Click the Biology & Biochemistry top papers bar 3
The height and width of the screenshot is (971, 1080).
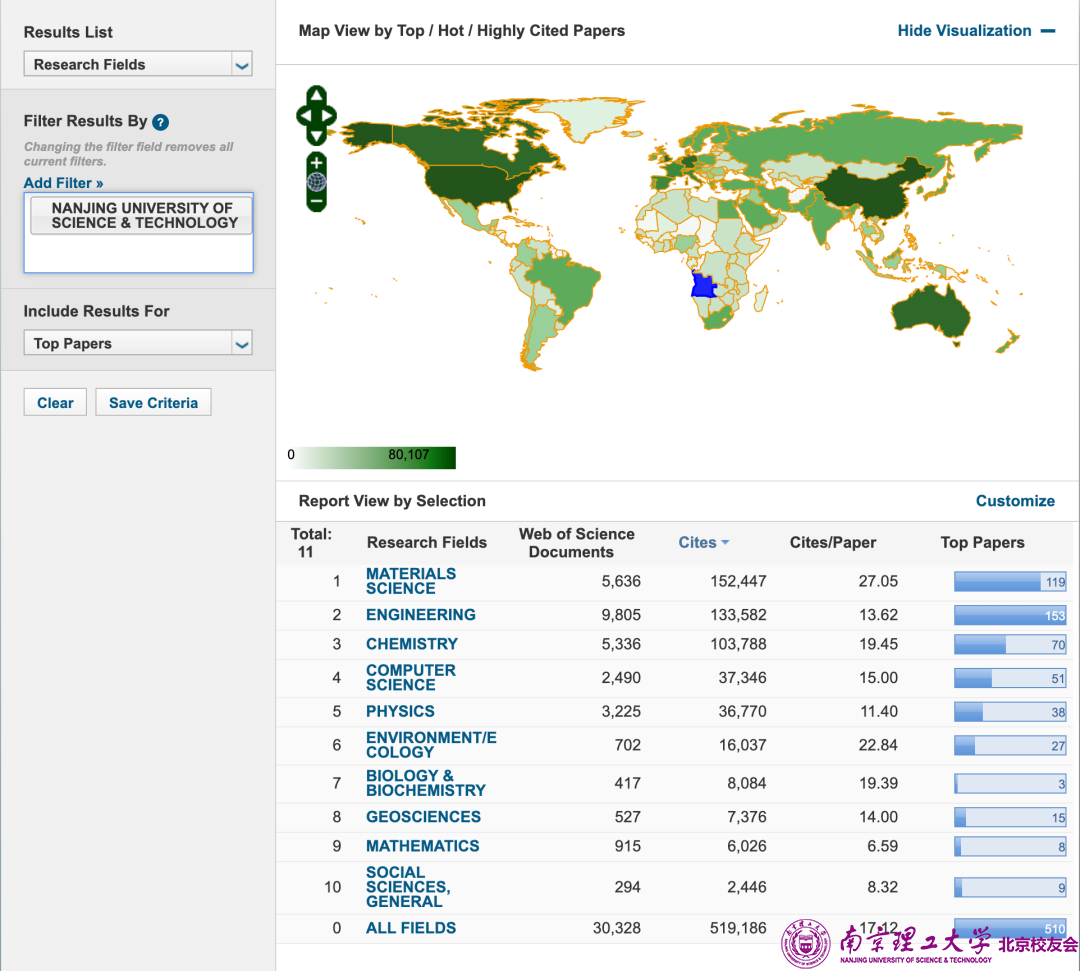1010,784
